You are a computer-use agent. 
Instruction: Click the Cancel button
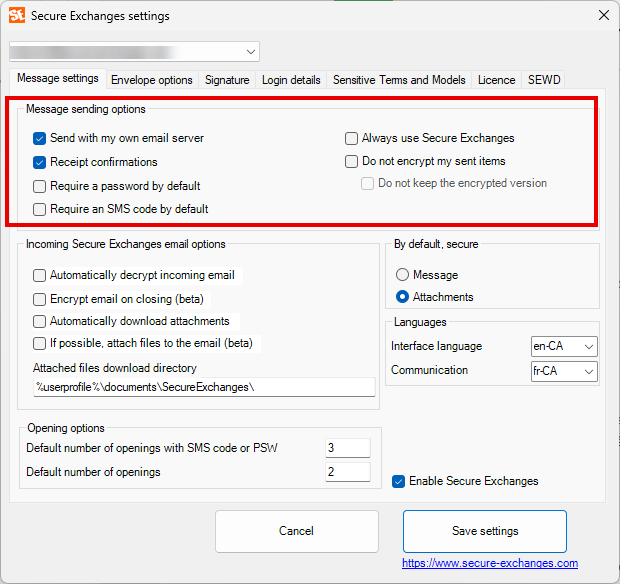[297, 531]
